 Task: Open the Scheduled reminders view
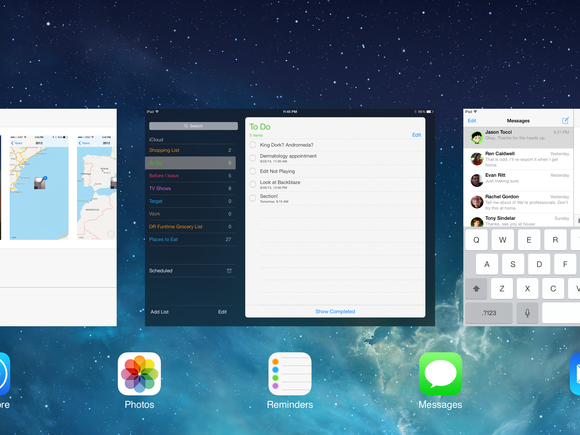point(190,271)
